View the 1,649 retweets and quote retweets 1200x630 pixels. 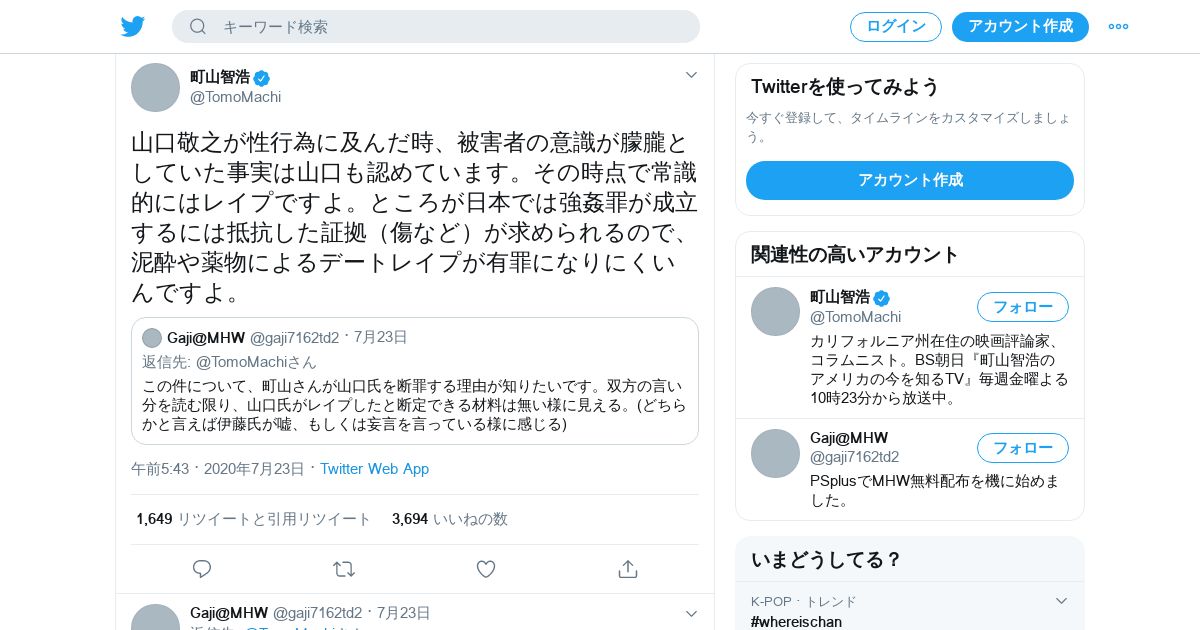point(254,519)
